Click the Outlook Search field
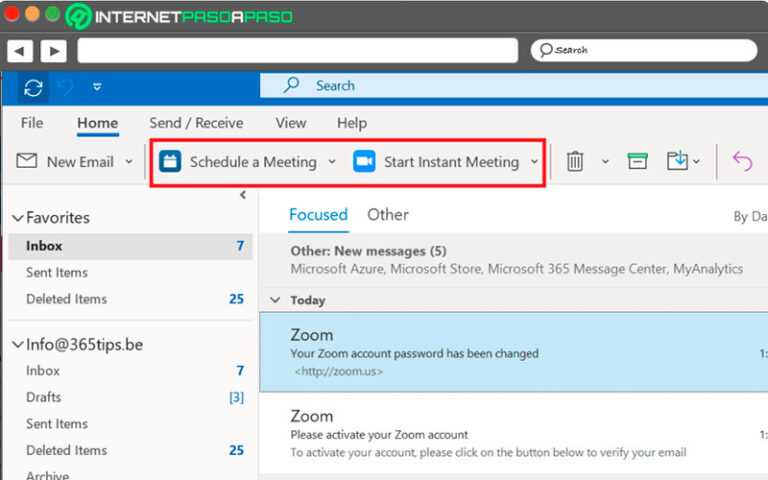This screenshot has height=480, width=768. pos(514,86)
